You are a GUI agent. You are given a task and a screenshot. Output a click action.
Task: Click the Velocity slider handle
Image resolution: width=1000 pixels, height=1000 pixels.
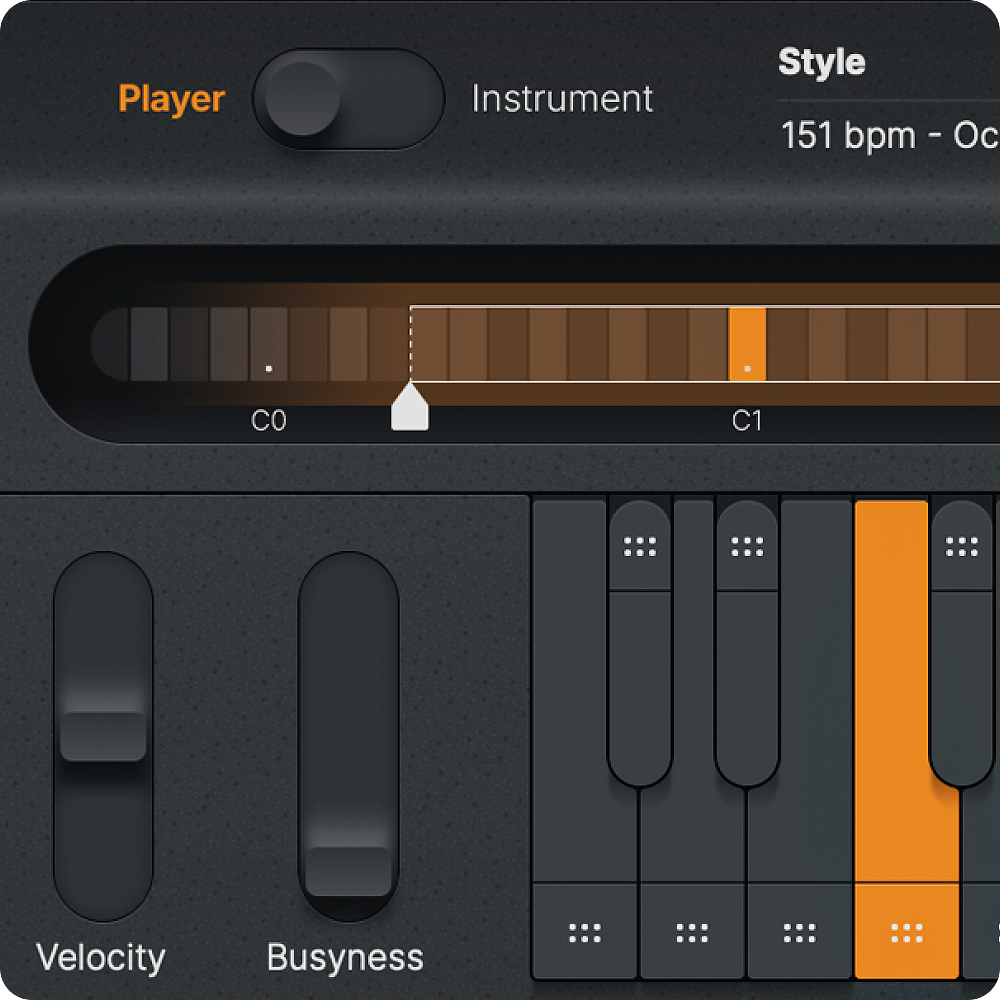point(103,736)
